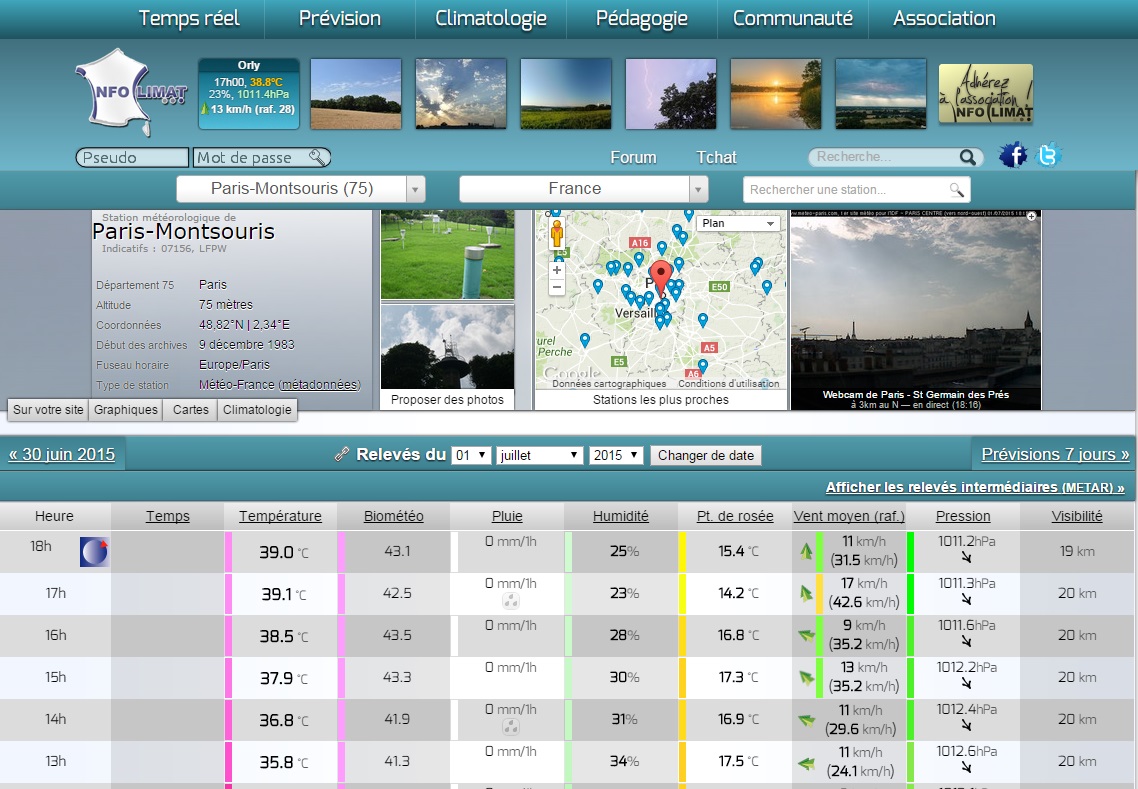Follow the Prévisions 7 jours link
1138x789 pixels.
[1054, 454]
